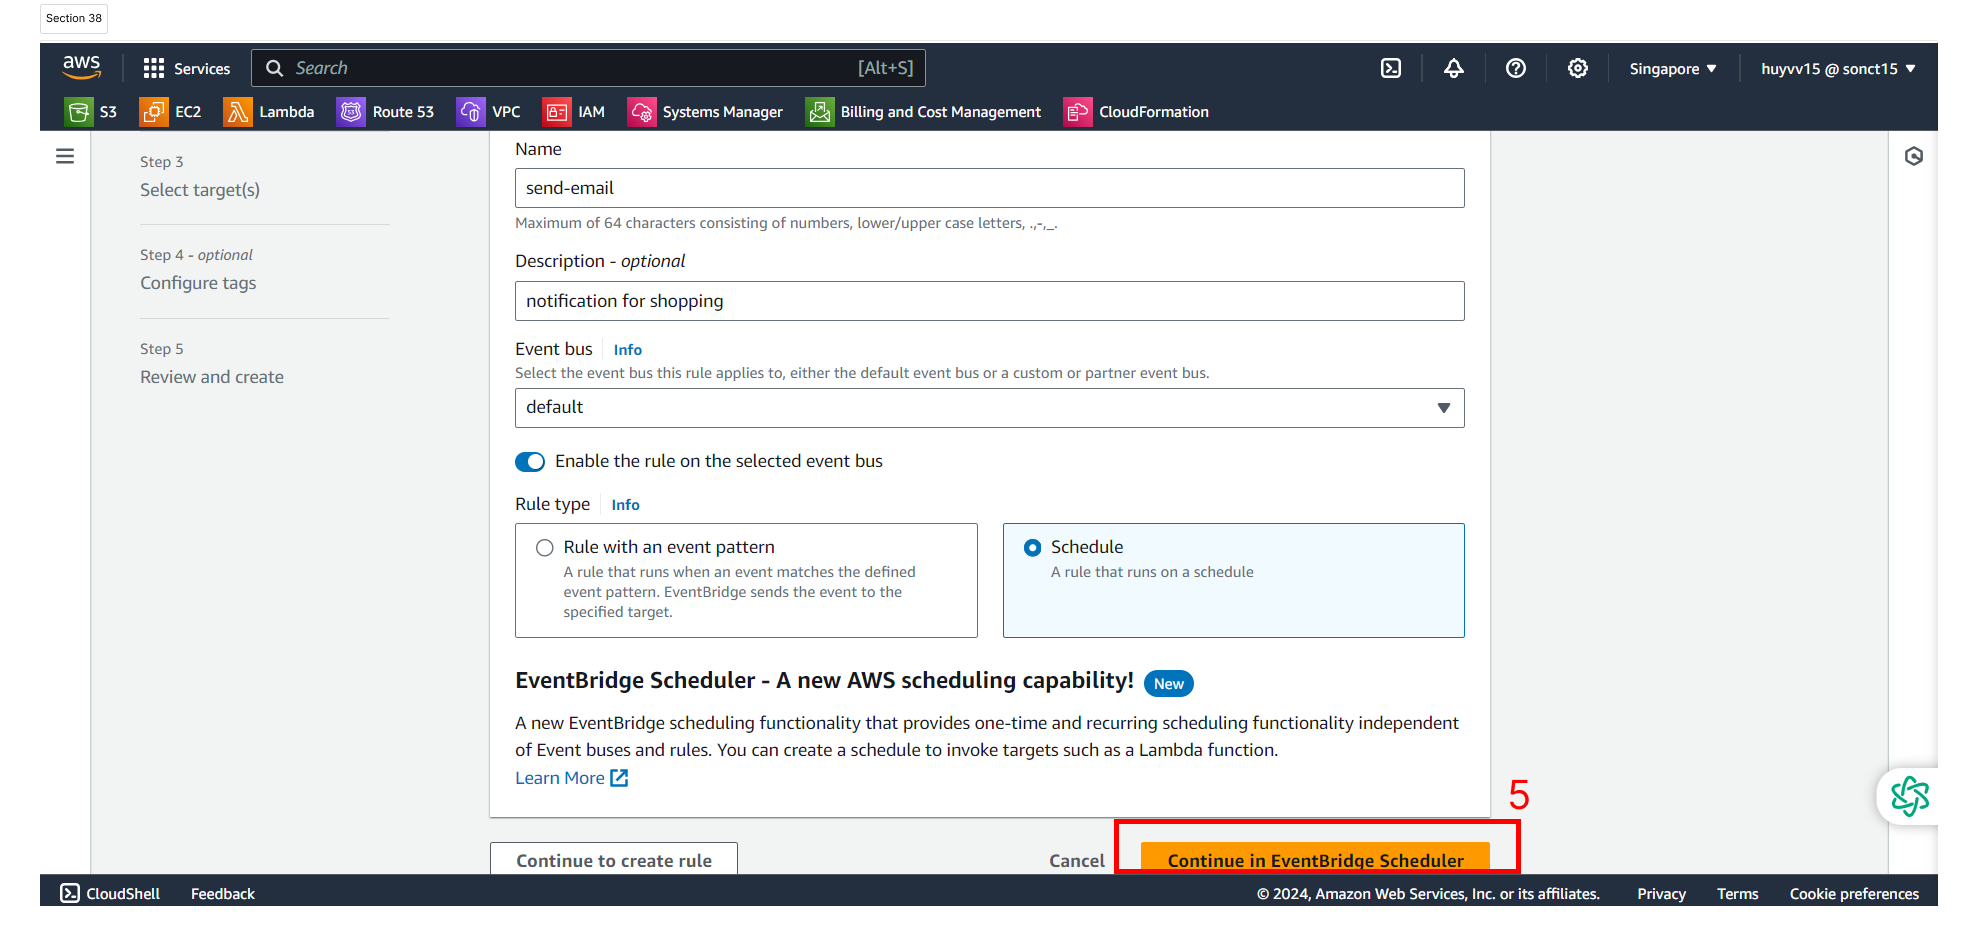Open Feedback link in footer
Viewport: 1978px width, 946px height.
[223, 894]
